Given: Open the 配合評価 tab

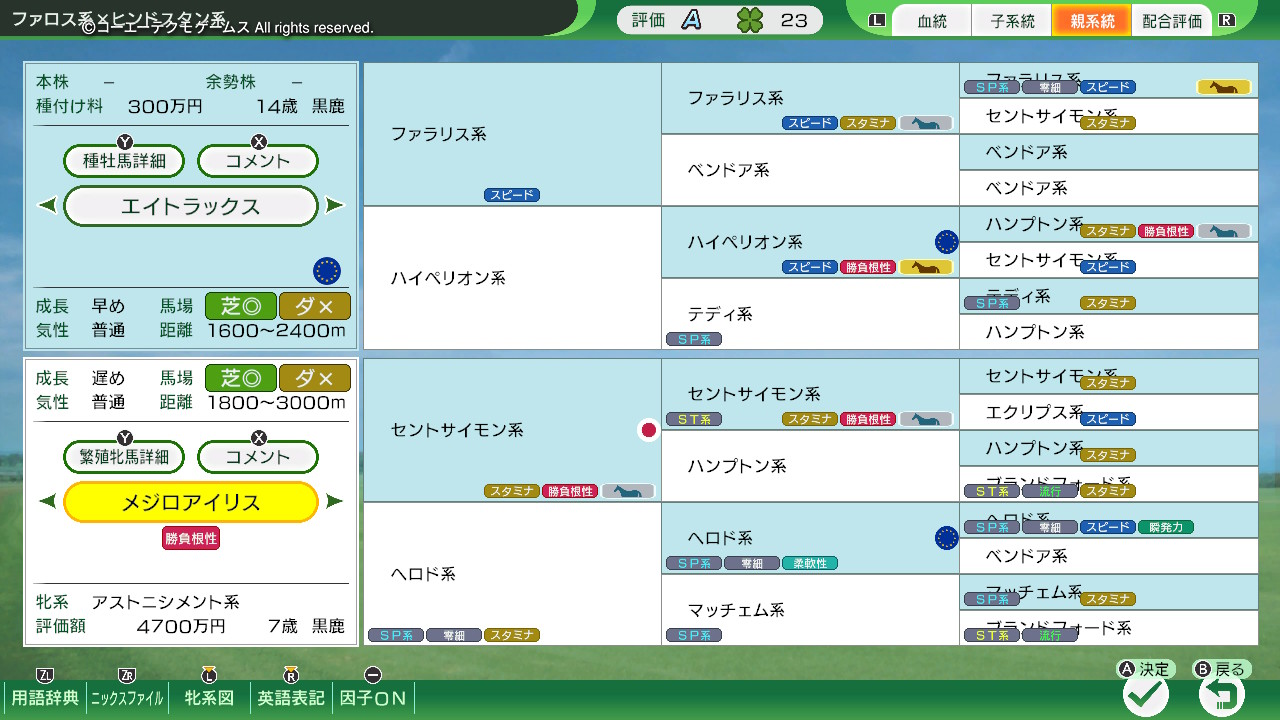Looking at the screenshot, I should 1171,21.
